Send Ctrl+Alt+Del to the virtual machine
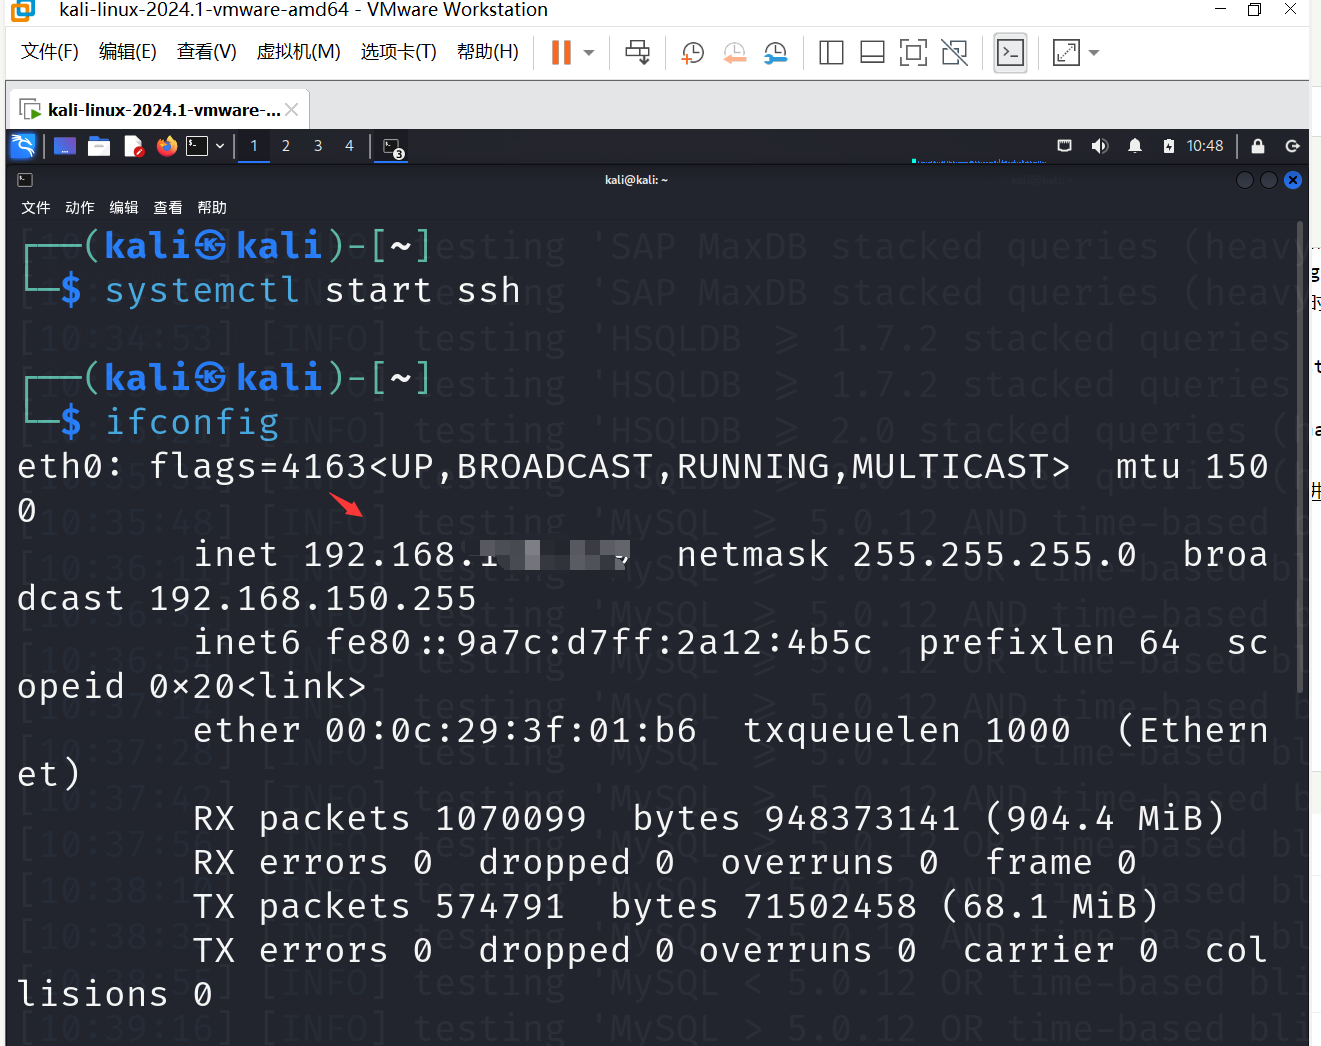The height and width of the screenshot is (1046, 1321). tap(638, 53)
